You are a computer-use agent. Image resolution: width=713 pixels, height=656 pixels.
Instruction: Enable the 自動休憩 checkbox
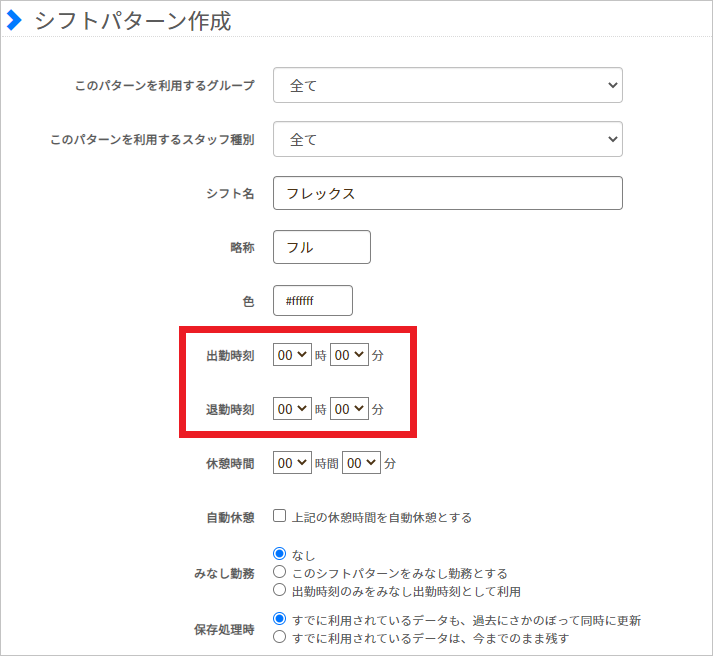click(280, 517)
